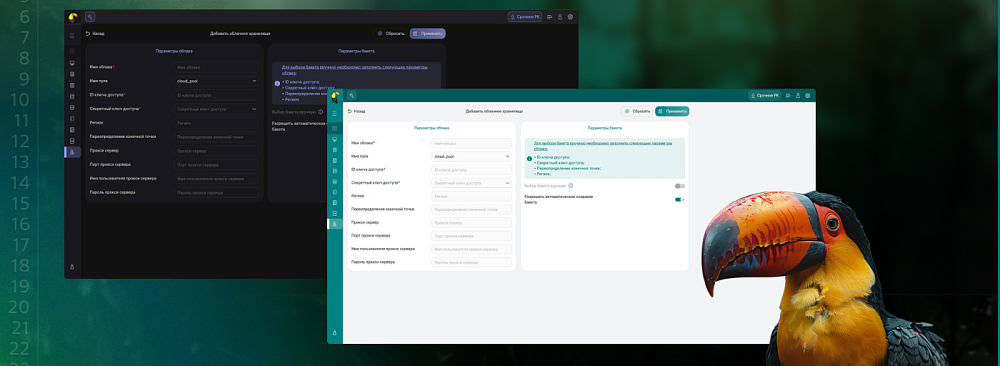Select the grid dashboard icon in light window sidebar
This screenshot has height=366, width=1000.
(335, 128)
